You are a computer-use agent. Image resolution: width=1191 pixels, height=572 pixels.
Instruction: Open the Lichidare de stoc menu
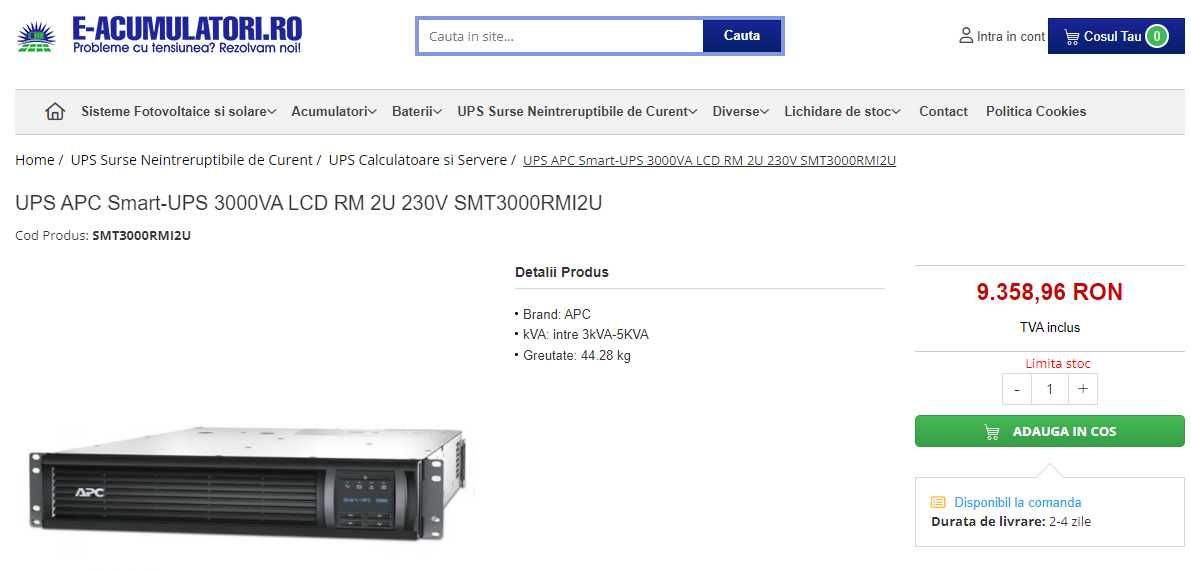842,112
